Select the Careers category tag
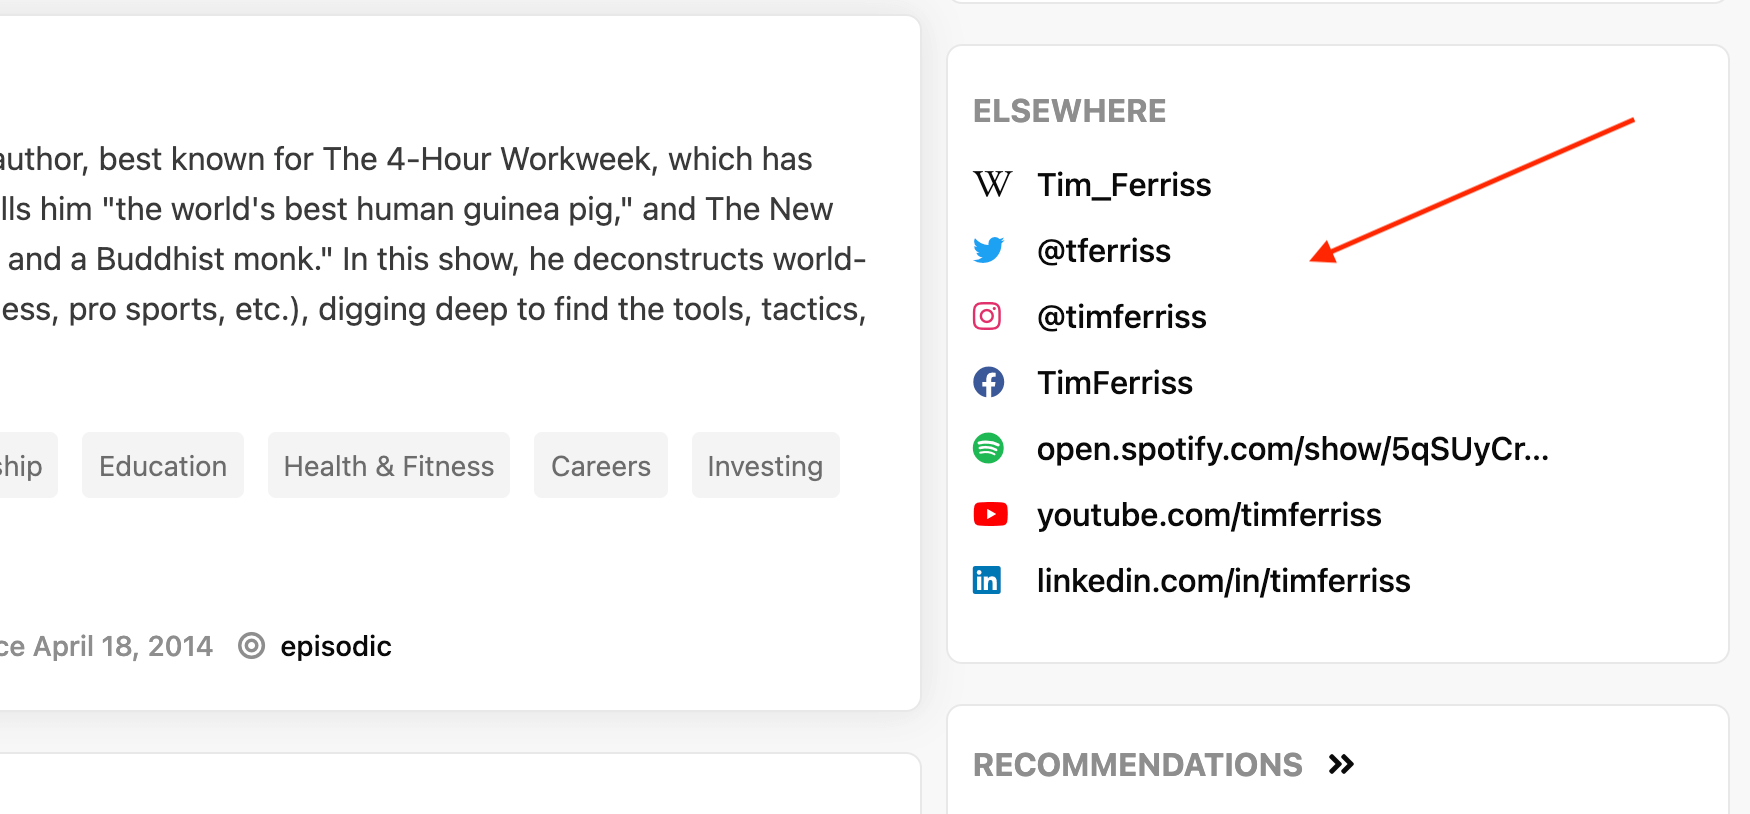Screen dimensions: 1750x814 (x=601, y=466)
